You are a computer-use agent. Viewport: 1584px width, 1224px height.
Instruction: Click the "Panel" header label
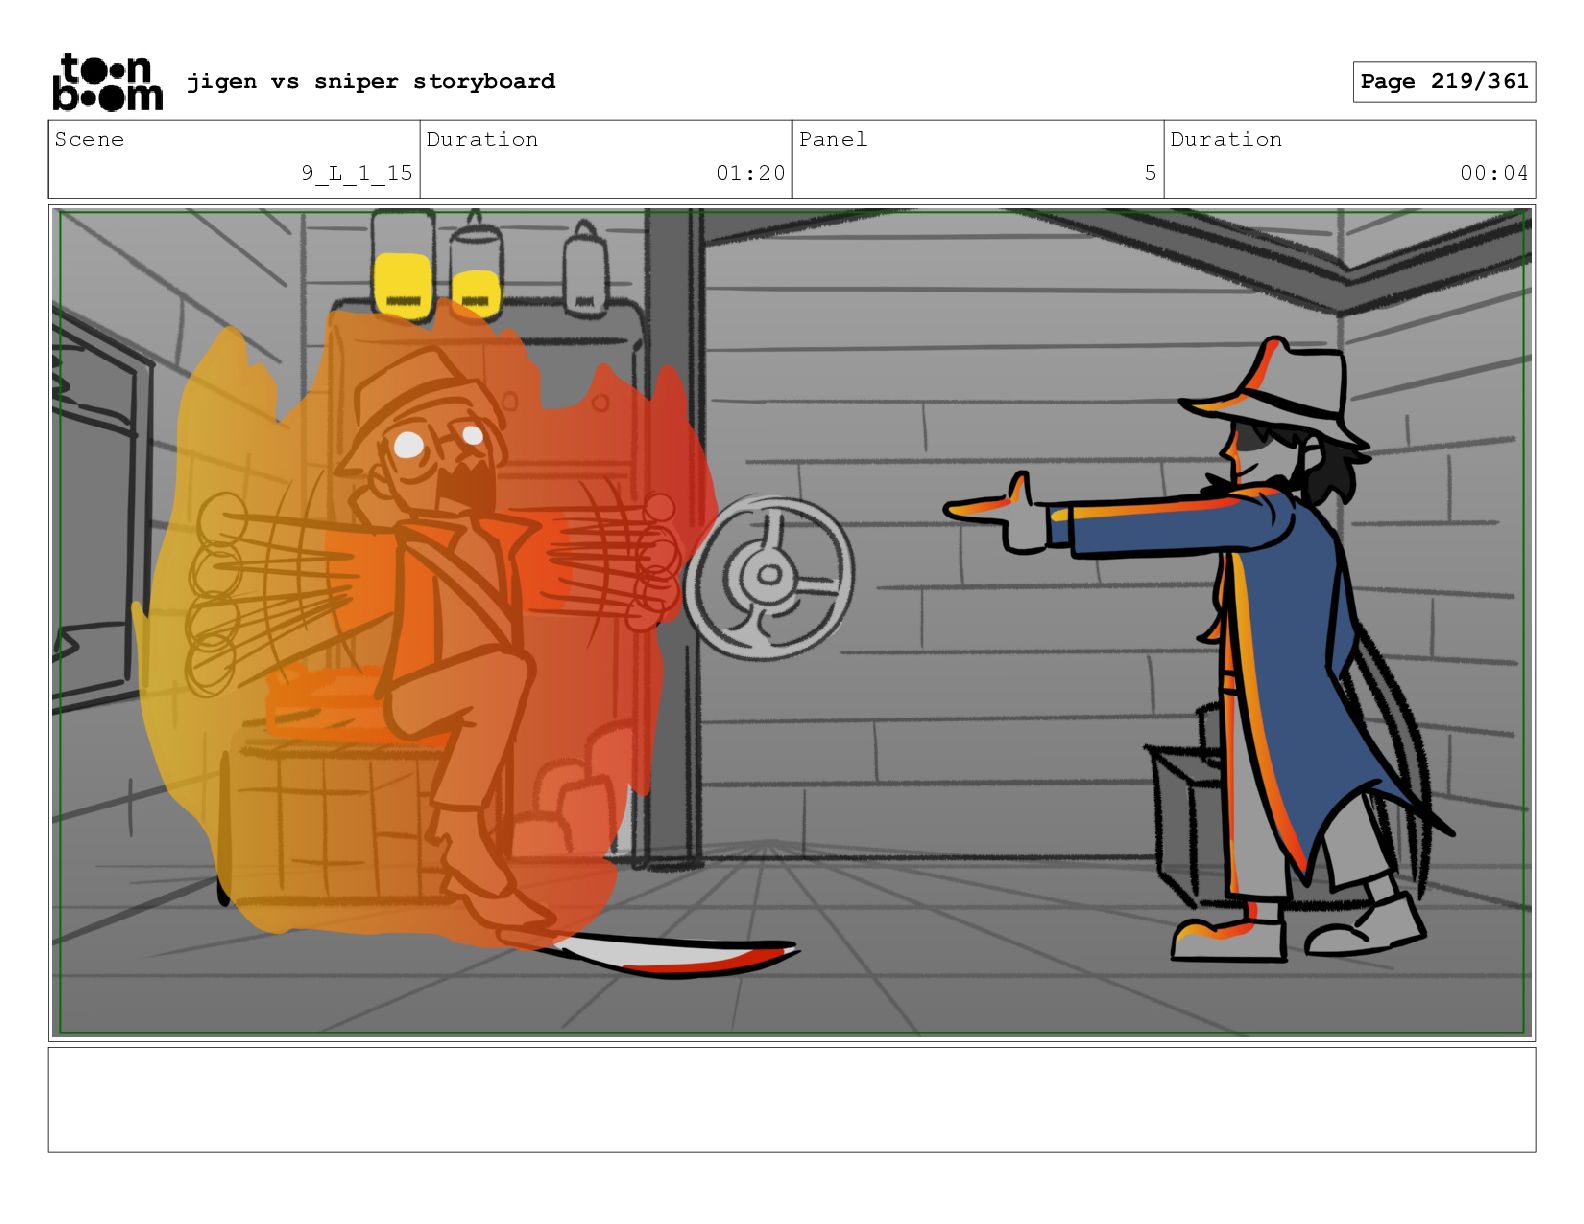coord(833,139)
